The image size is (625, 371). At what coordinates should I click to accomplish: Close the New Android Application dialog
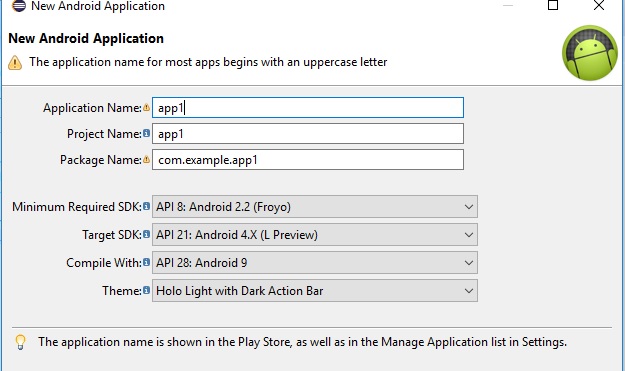tap(599, 5)
